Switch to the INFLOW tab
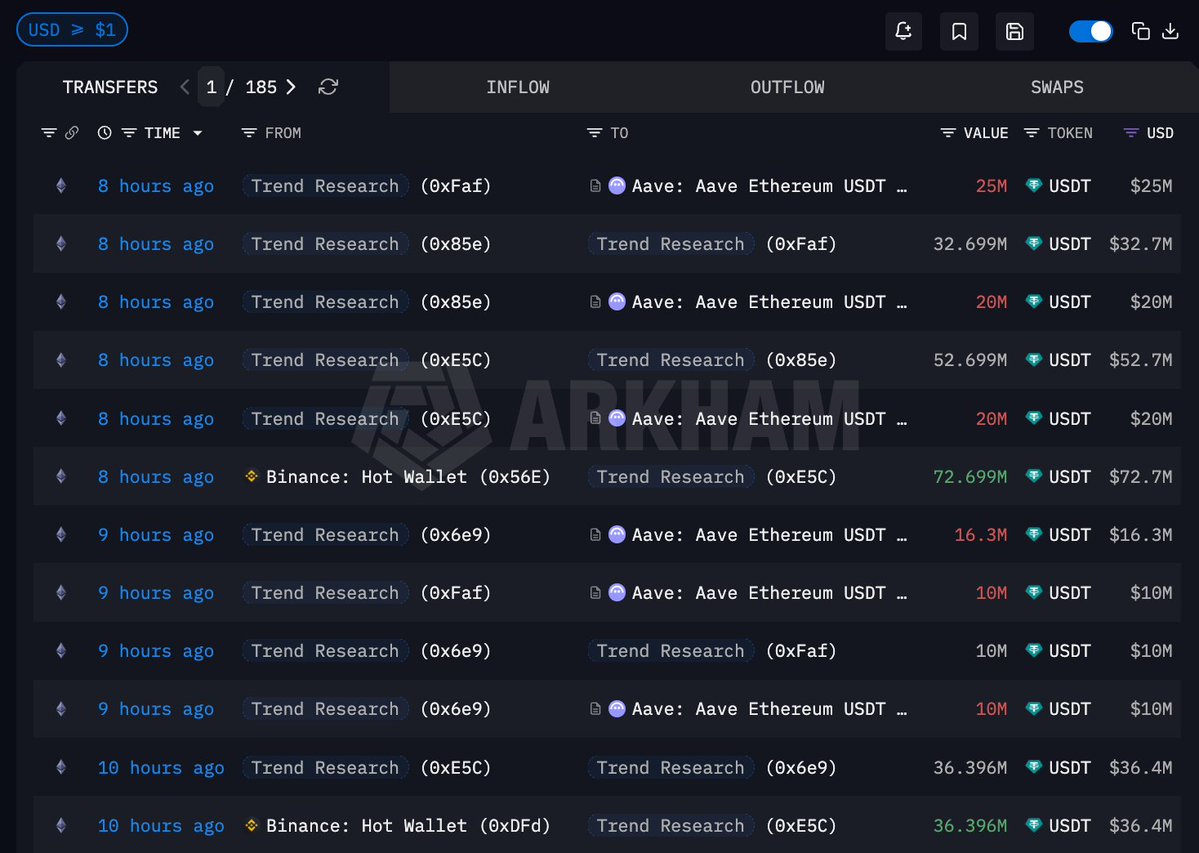 (x=517, y=87)
